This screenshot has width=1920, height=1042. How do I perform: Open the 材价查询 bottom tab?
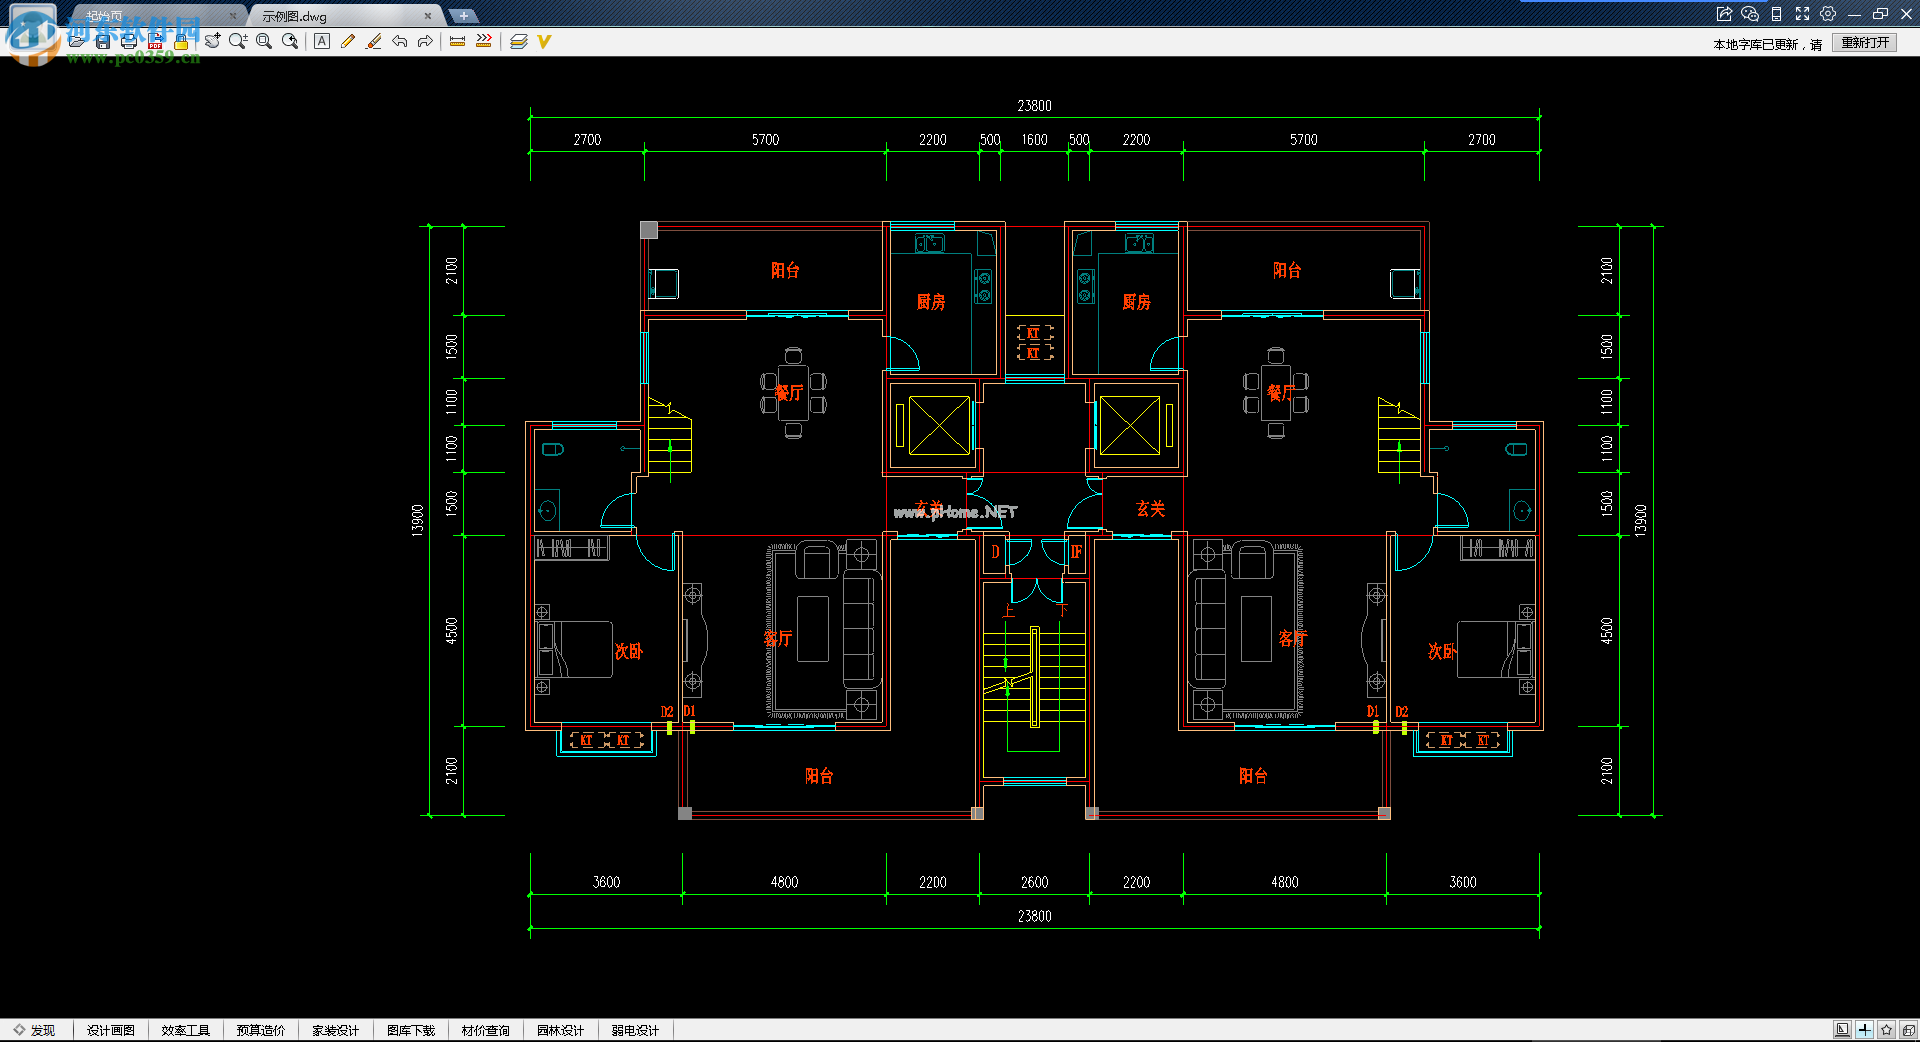486,1030
